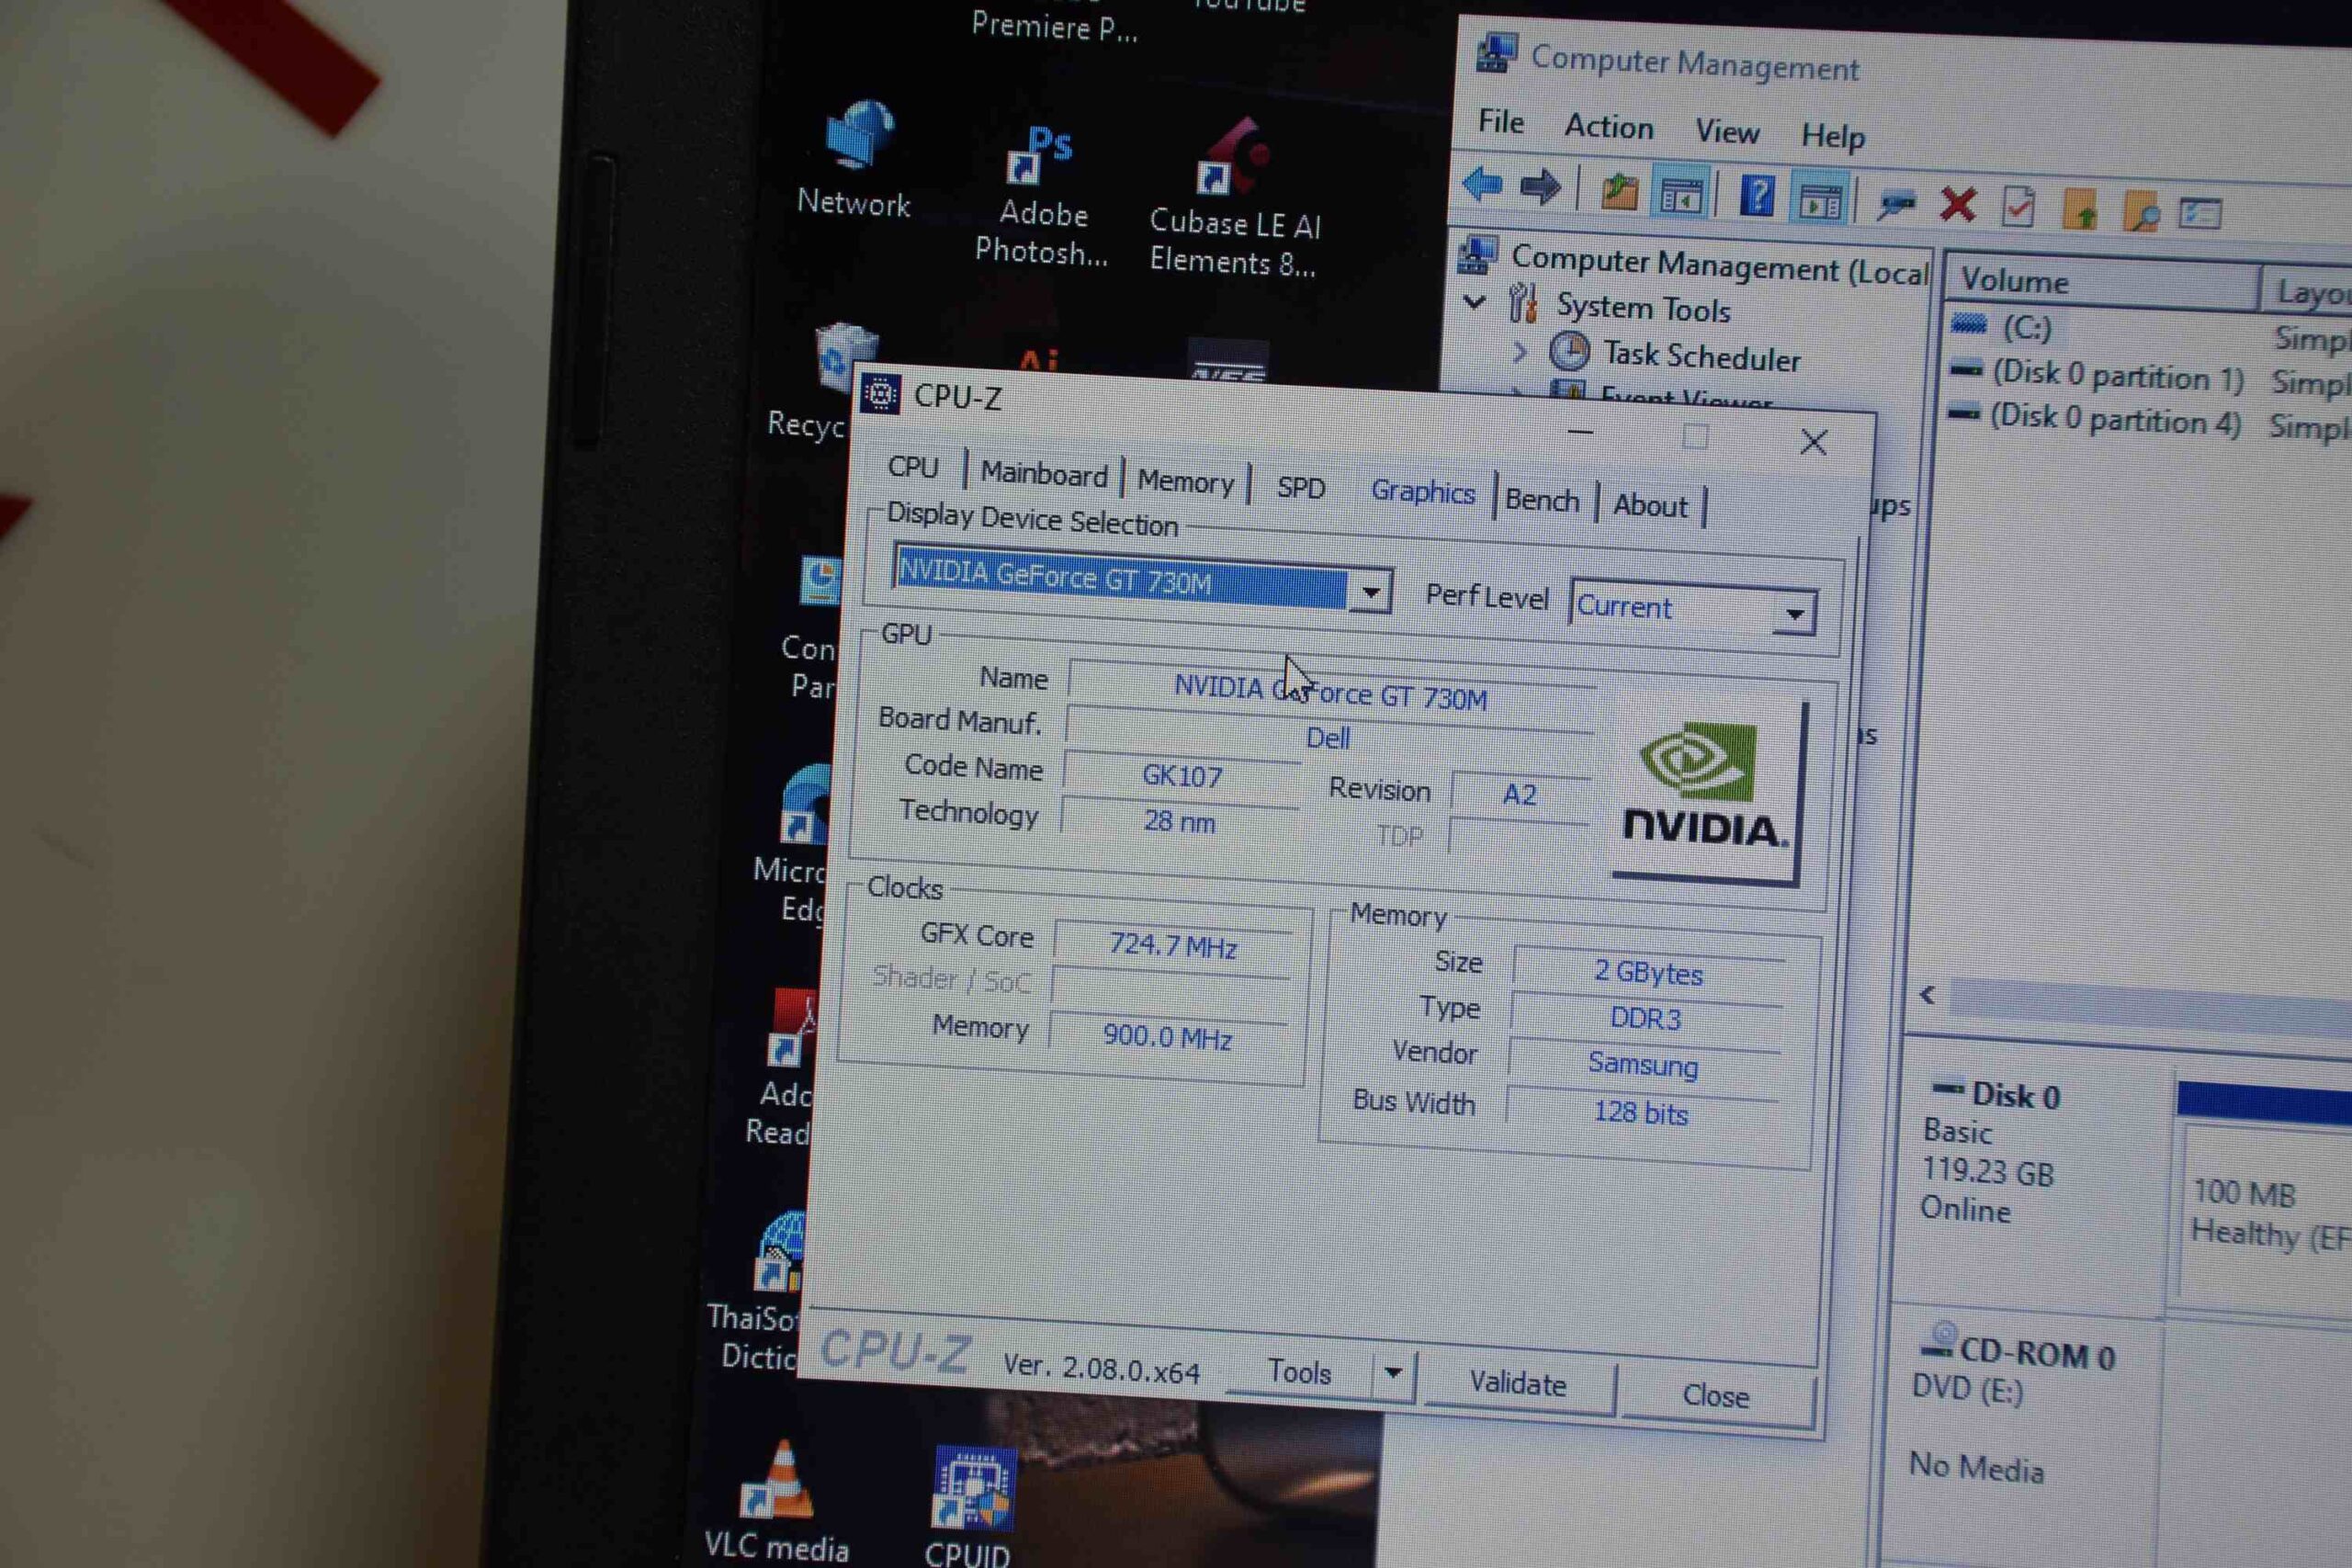Click the GFX Core 724.7 MHz value
Viewport: 2352px width, 1568px height.
(x=1174, y=945)
